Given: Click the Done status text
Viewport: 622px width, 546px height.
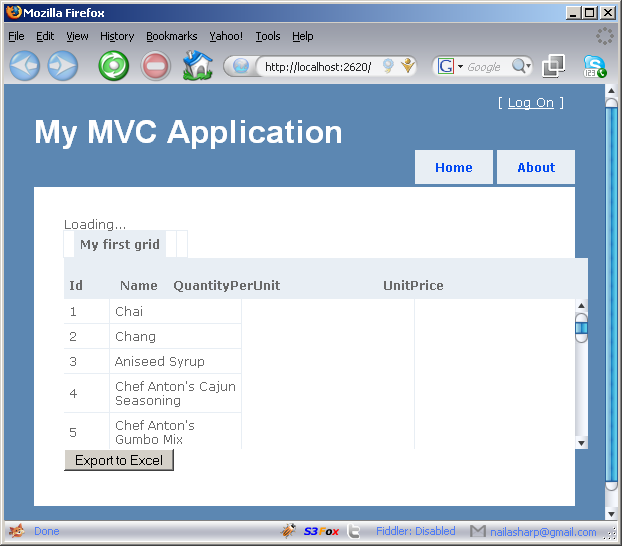Looking at the screenshot, I should pyautogui.click(x=47, y=531).
